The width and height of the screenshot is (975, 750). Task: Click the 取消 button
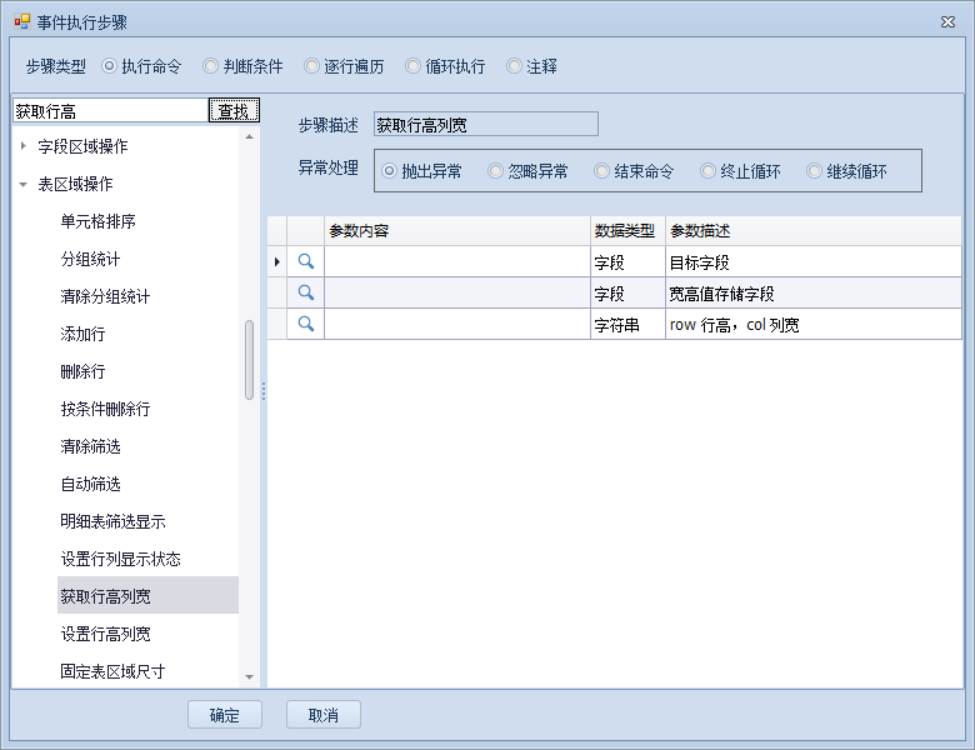pyautogui.click(x=323, y=715)
